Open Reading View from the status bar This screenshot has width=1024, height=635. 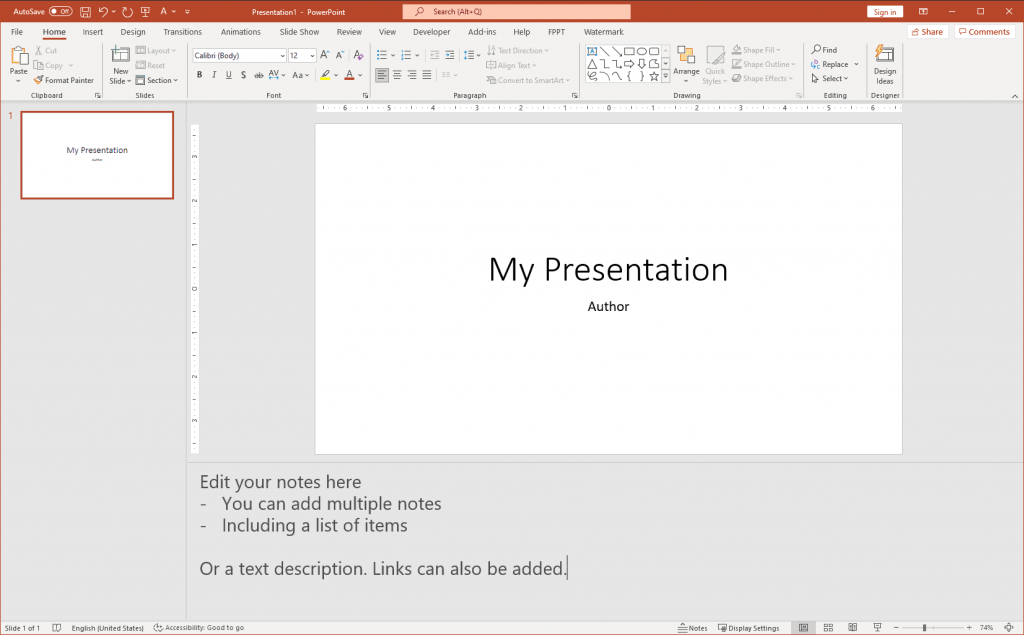click(x=853, y=627)
